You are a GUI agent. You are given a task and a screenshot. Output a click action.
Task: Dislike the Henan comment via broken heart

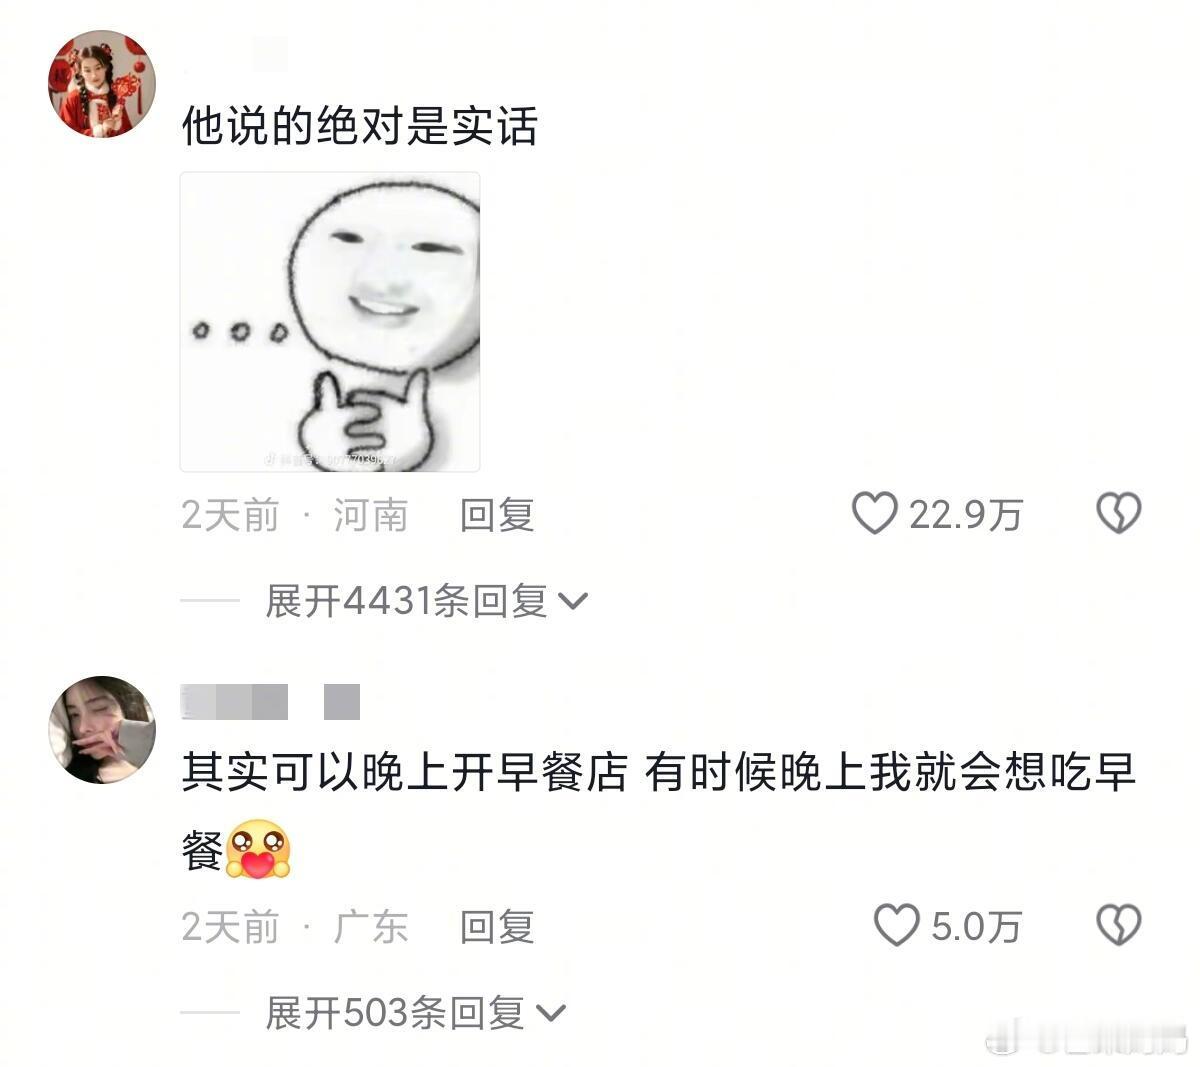click(1118, 514)
